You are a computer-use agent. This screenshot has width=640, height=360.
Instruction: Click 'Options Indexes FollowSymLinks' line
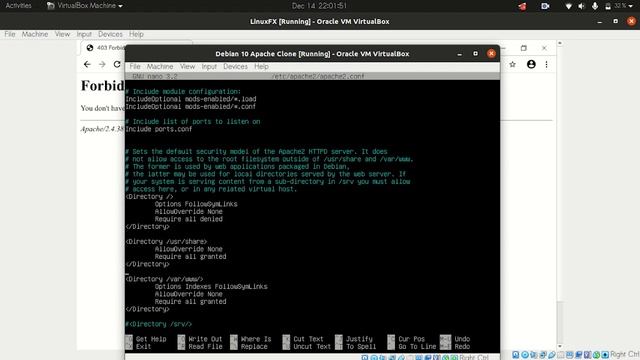211,287
